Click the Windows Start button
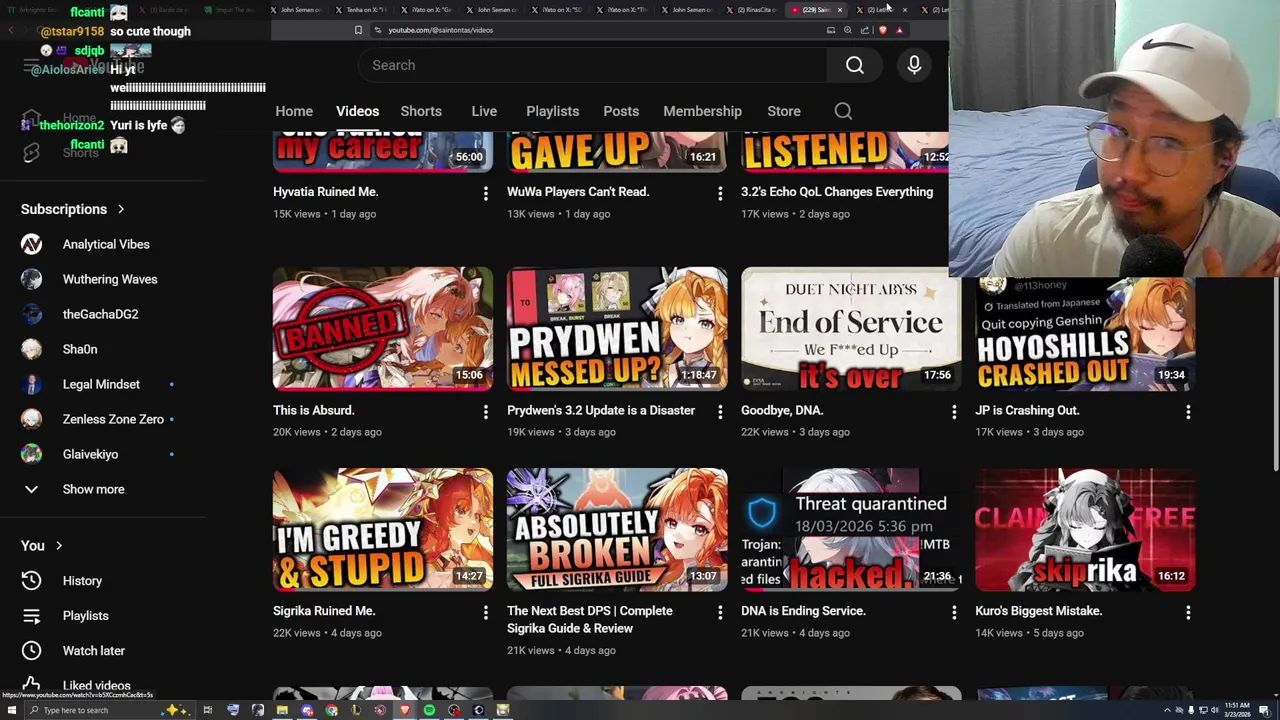1280x720 pixels. coord(11,710)
